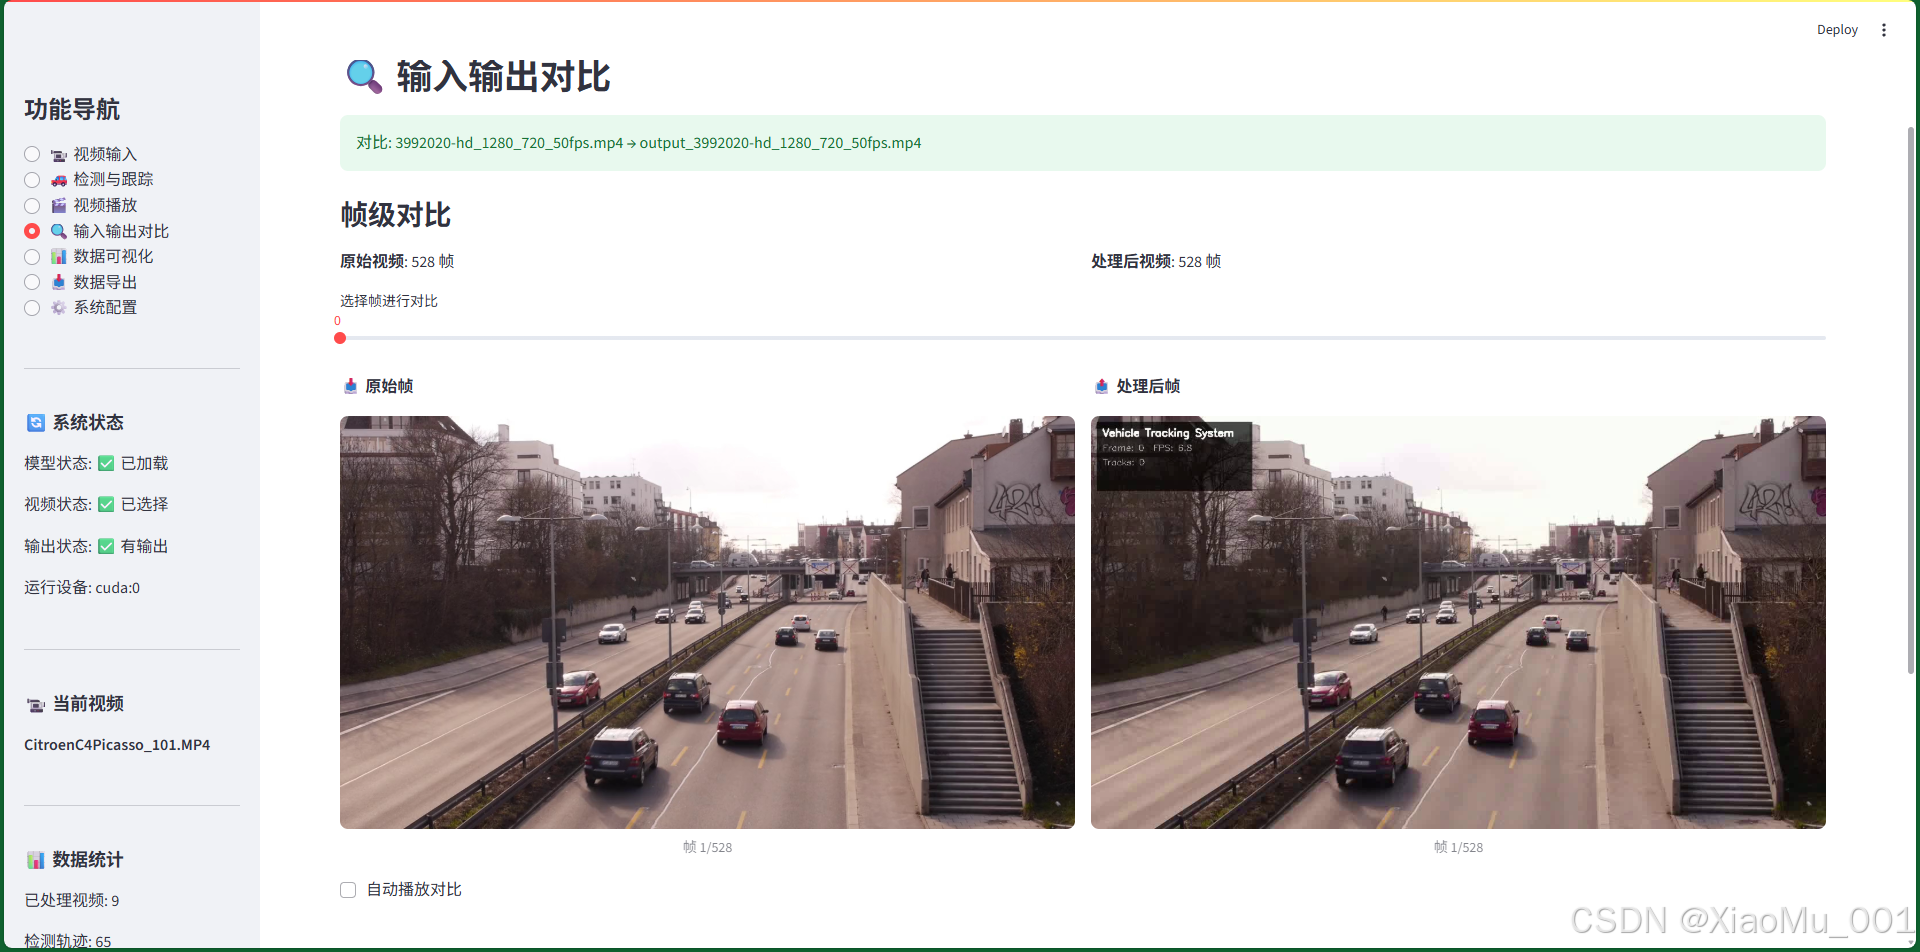
Task: Click the 原始视频: 528 帧 label
Action: click(x=397, y=262)
